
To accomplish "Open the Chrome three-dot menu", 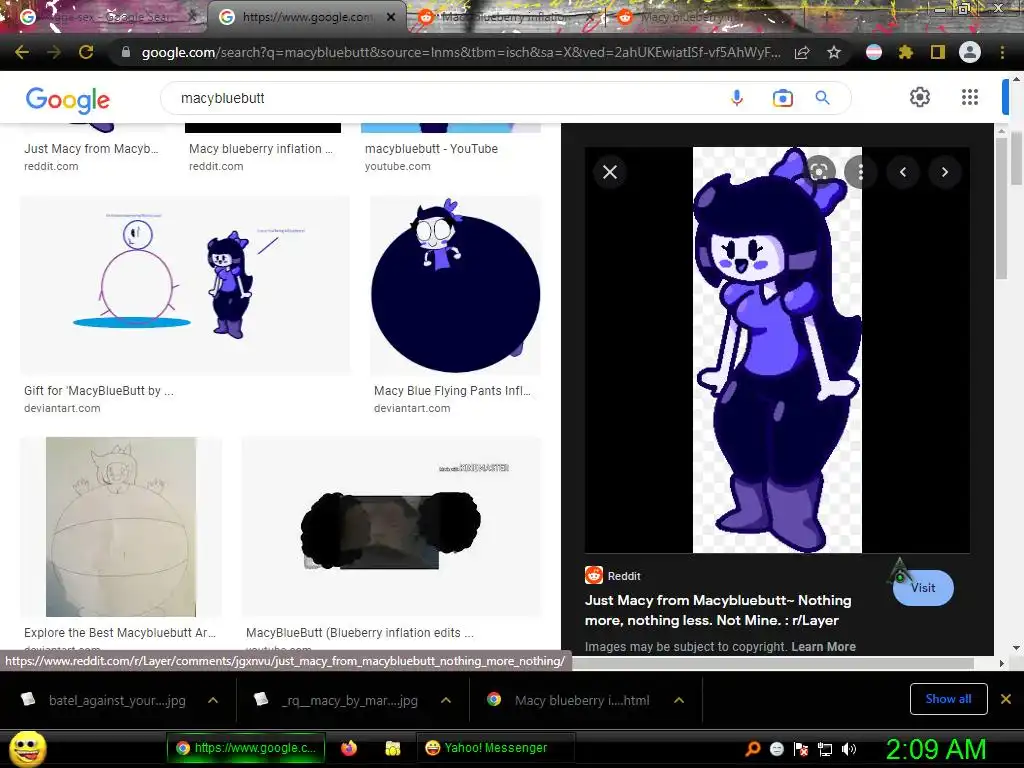I will pyautogui.click(x=1002, y=52).
